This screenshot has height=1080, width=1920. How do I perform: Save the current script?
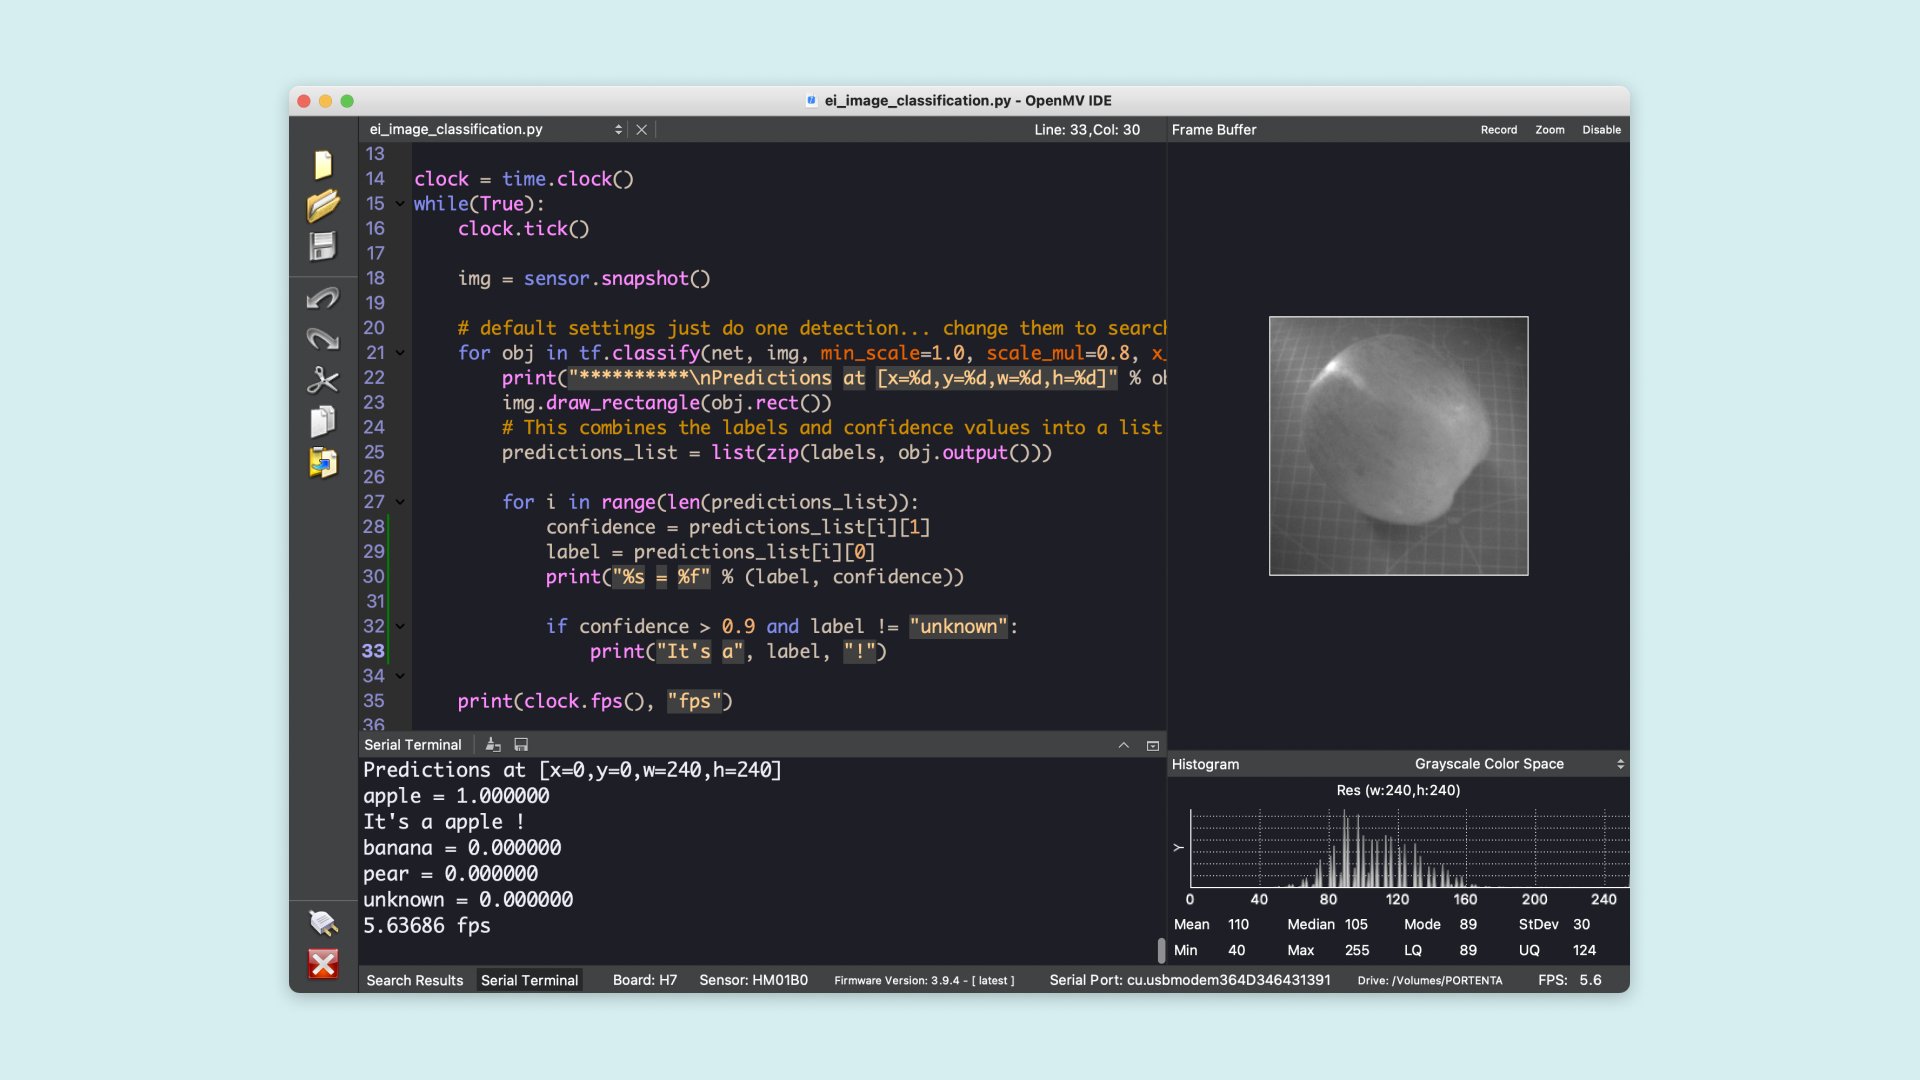click(323, 246)
